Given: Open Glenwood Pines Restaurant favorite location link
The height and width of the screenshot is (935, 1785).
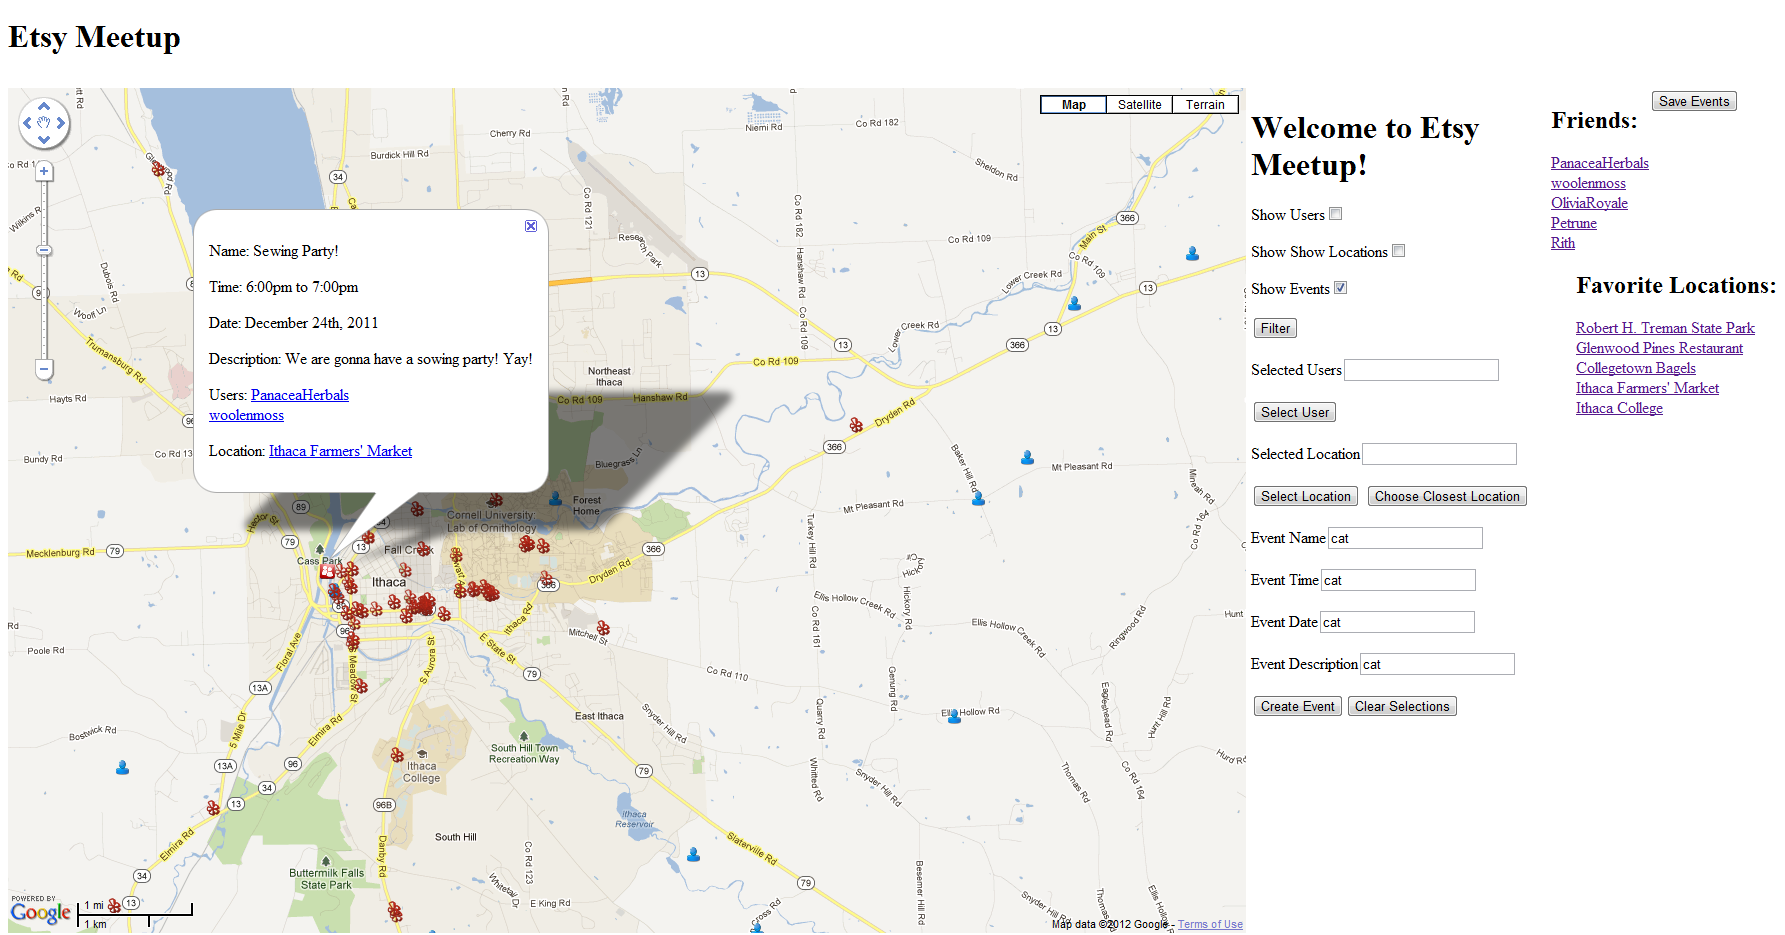Looking at the screenshot, I should tap(1659, 348).
